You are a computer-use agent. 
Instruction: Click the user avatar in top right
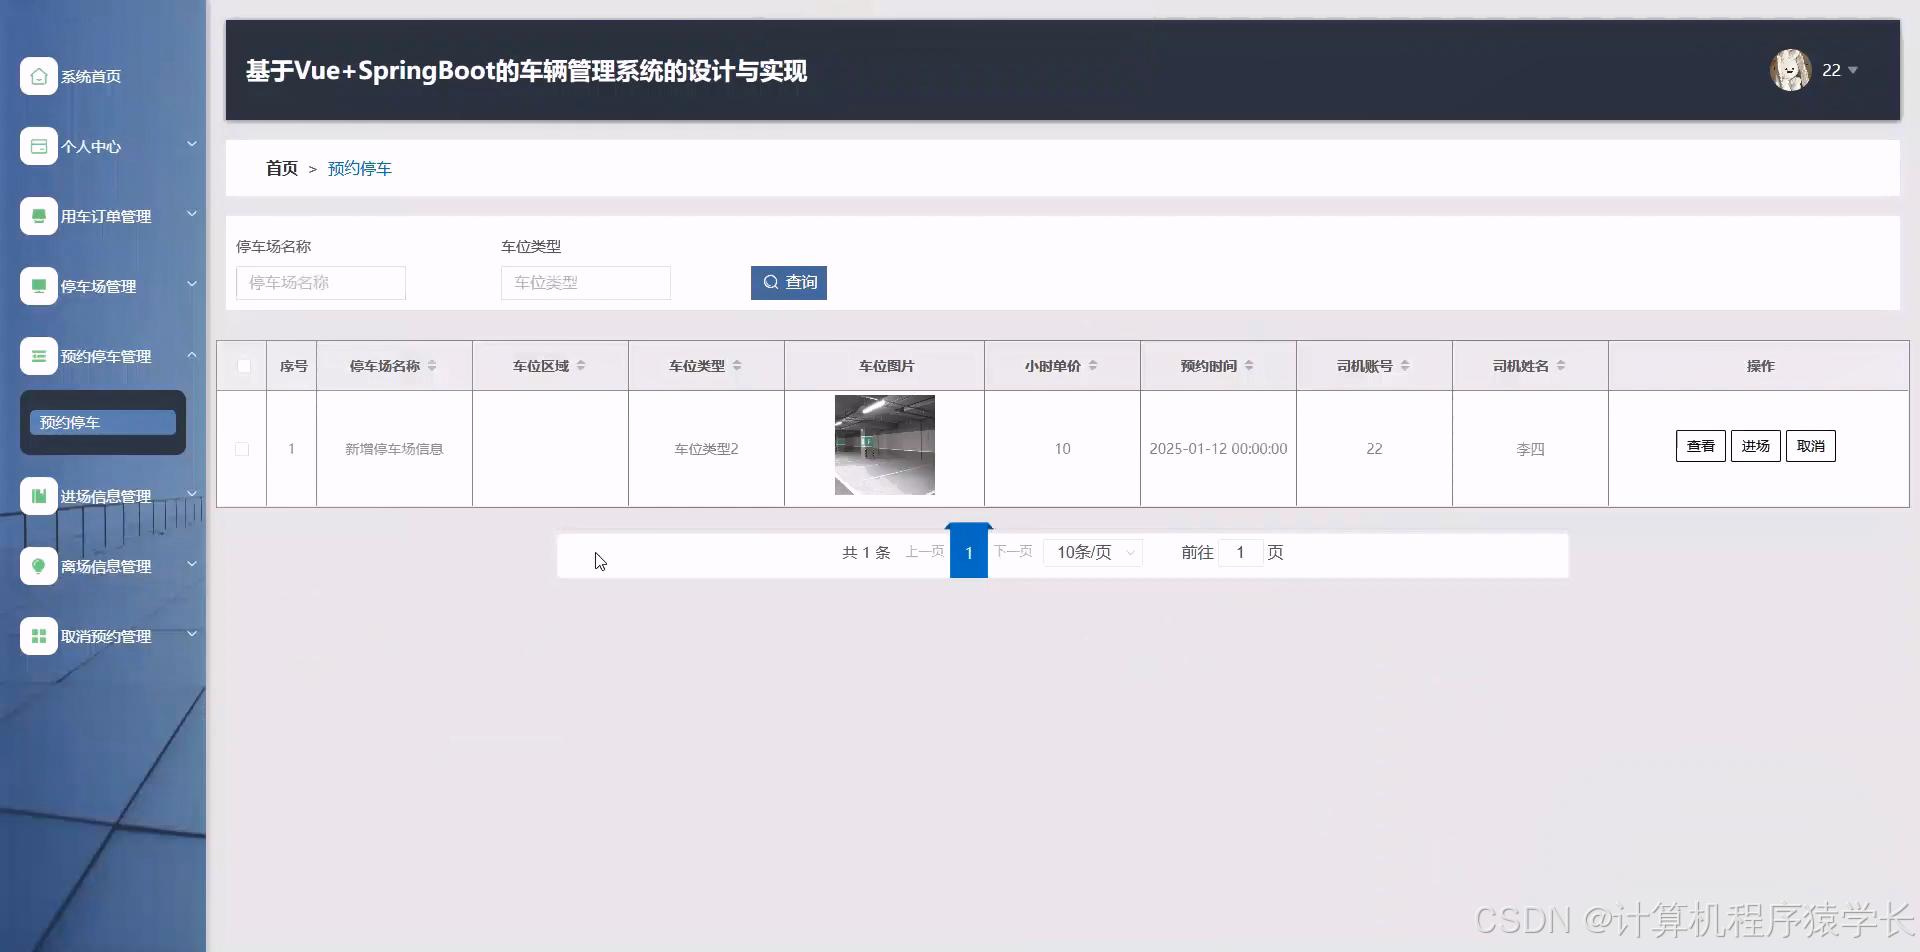pos(1790,69)
